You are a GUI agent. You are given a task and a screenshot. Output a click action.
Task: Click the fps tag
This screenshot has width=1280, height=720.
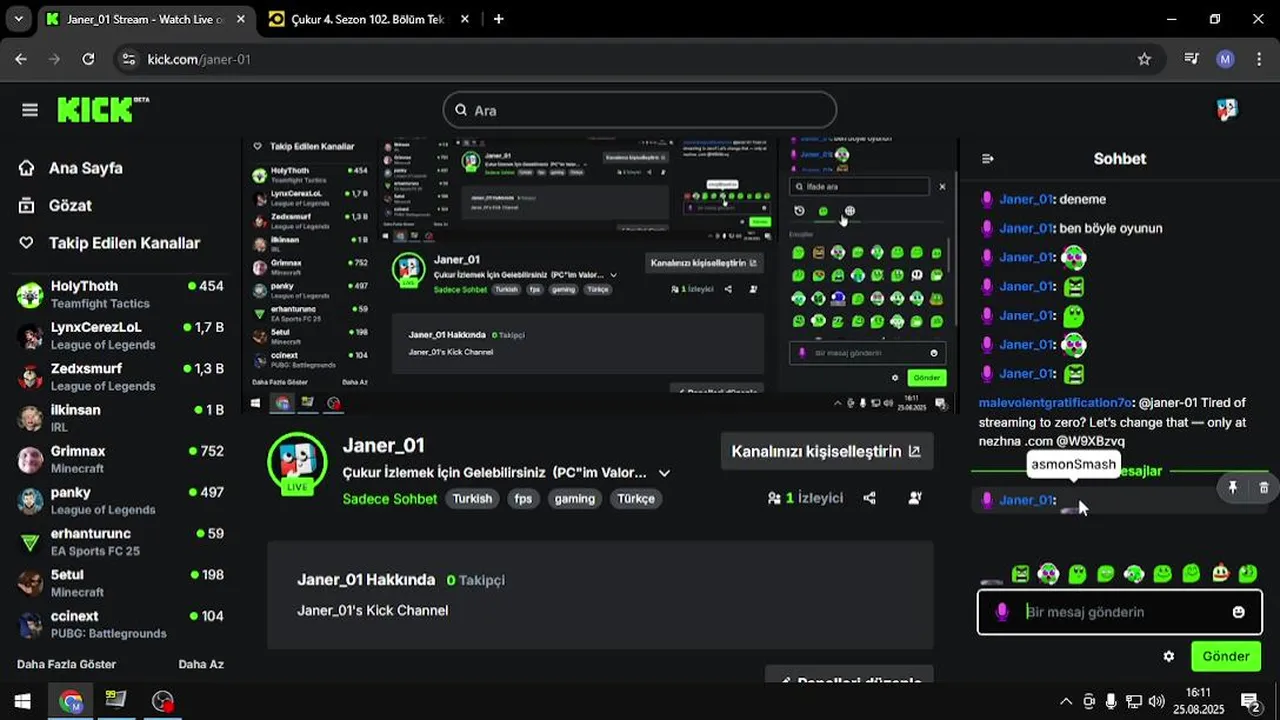click(x=523, y=498)
